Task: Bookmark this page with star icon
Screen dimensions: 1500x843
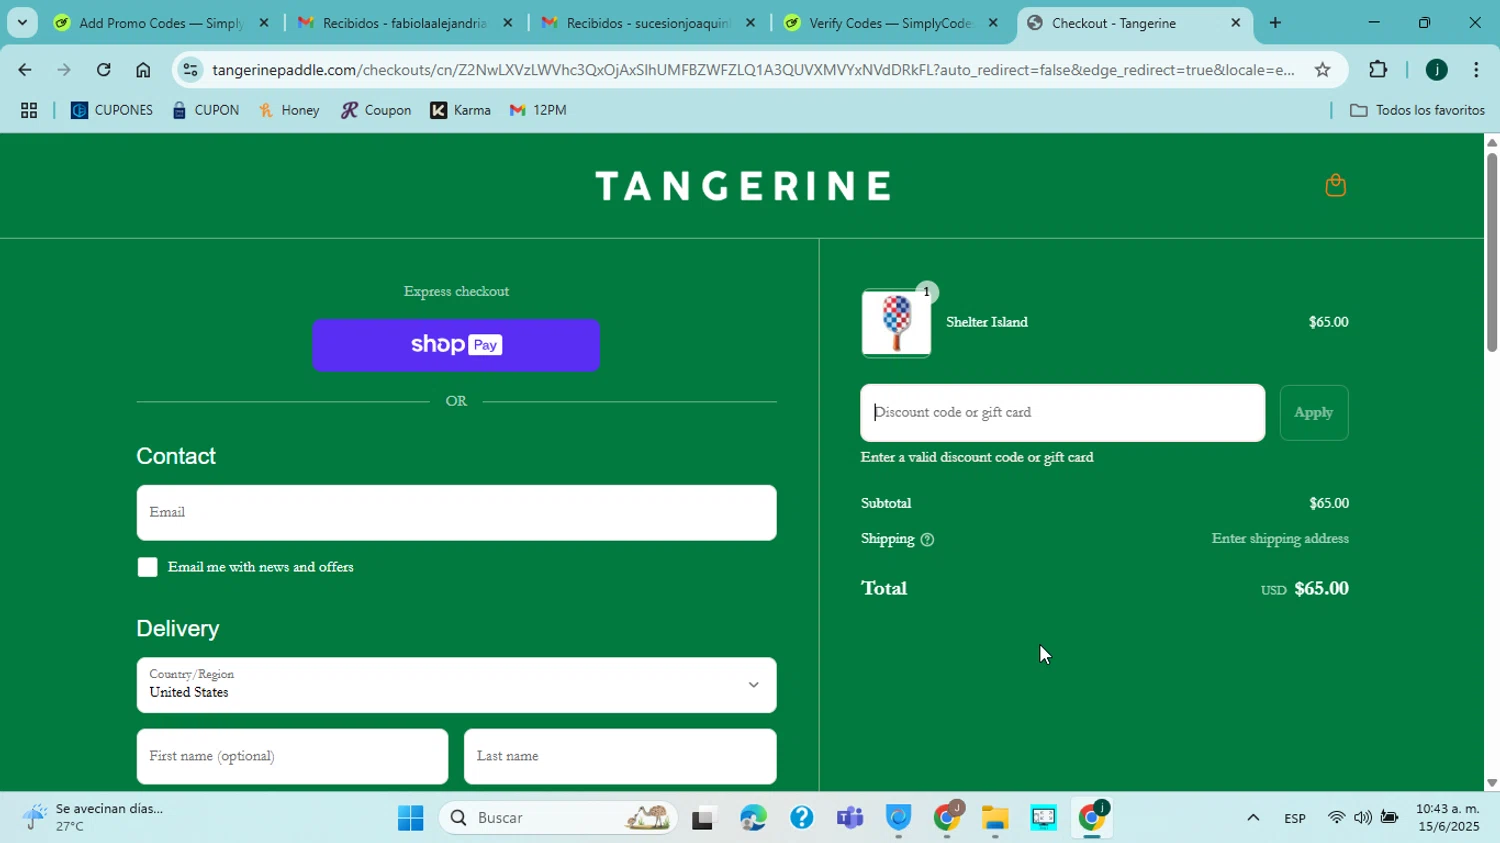Action: [1322, 70]
